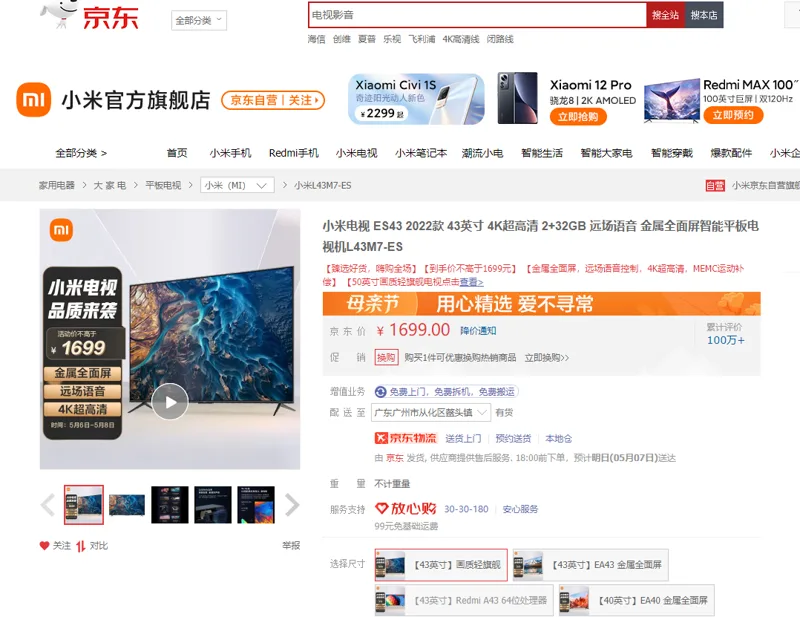
Task: Select the third product thumbnail
Action: [x=170, y=505]
